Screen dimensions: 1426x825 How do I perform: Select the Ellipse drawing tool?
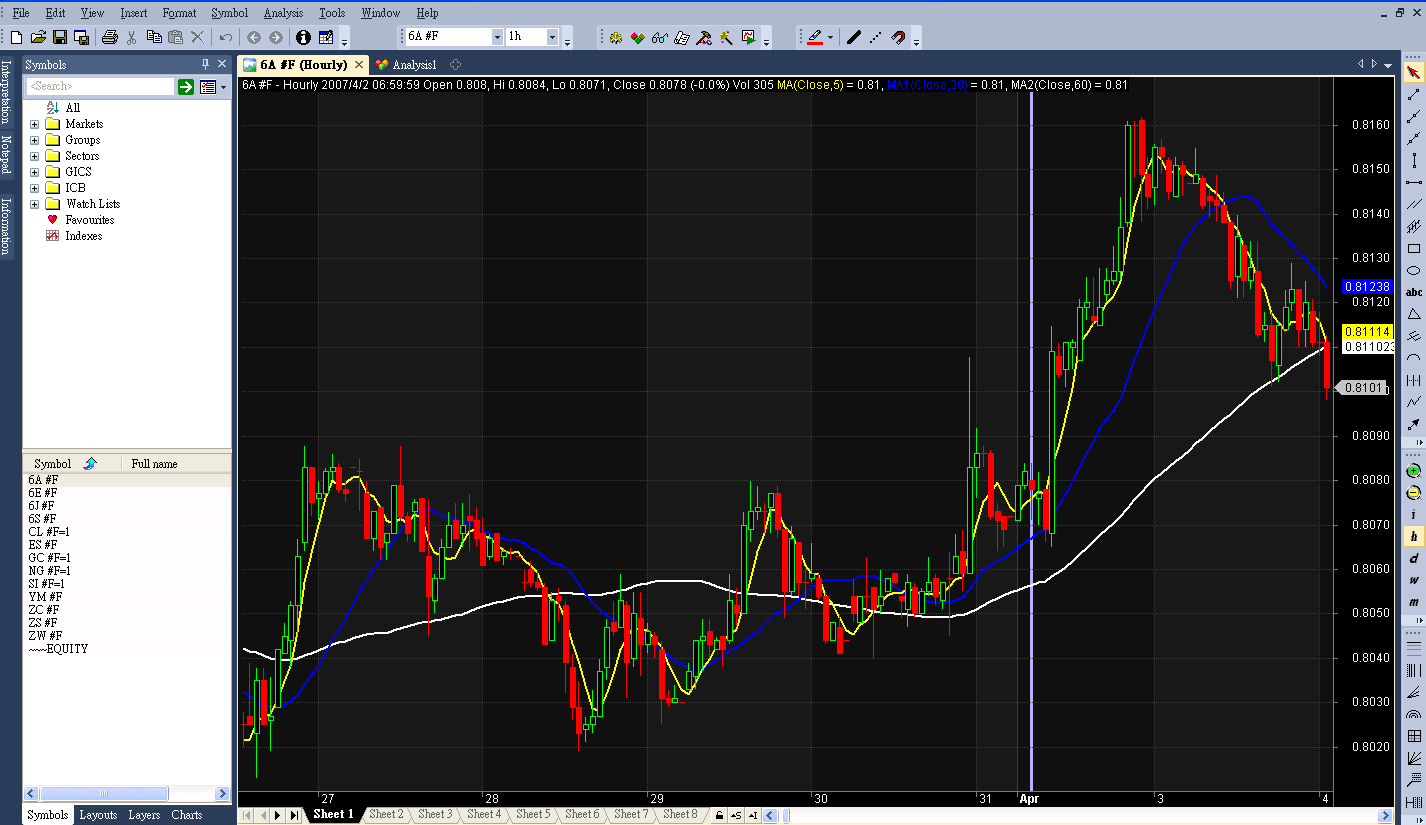1413,271
